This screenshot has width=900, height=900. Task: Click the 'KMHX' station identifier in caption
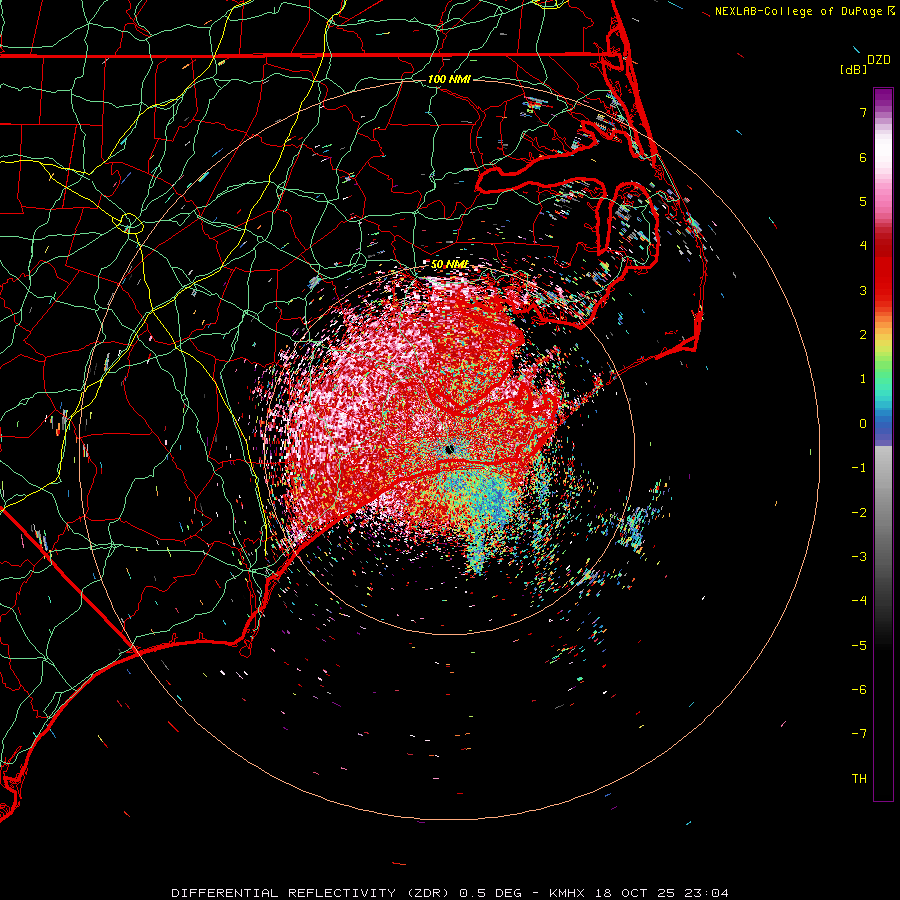pyautogui.click(x=568, y=893)
